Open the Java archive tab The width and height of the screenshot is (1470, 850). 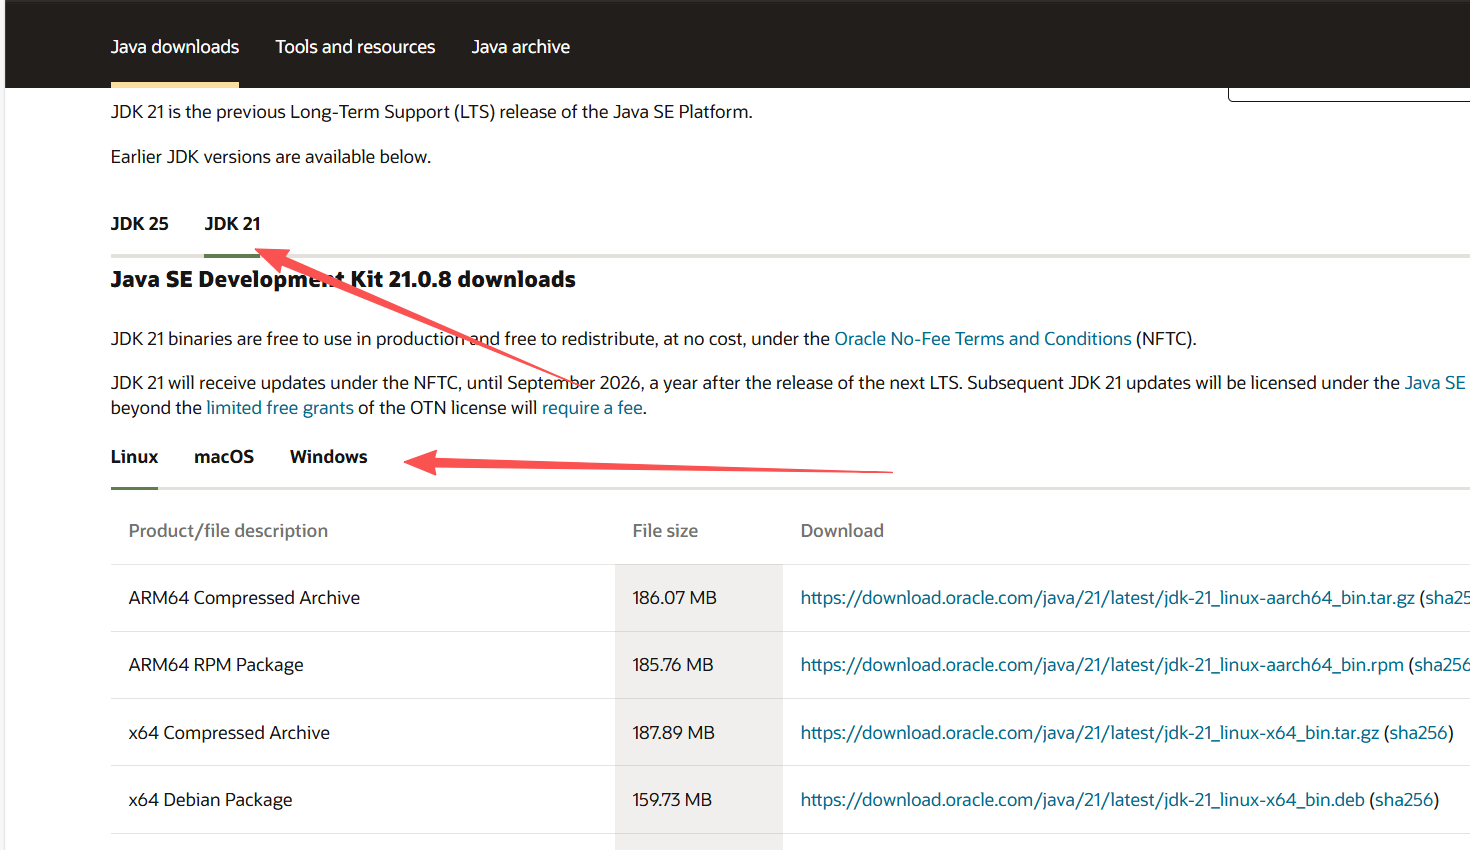pos(520,47)
